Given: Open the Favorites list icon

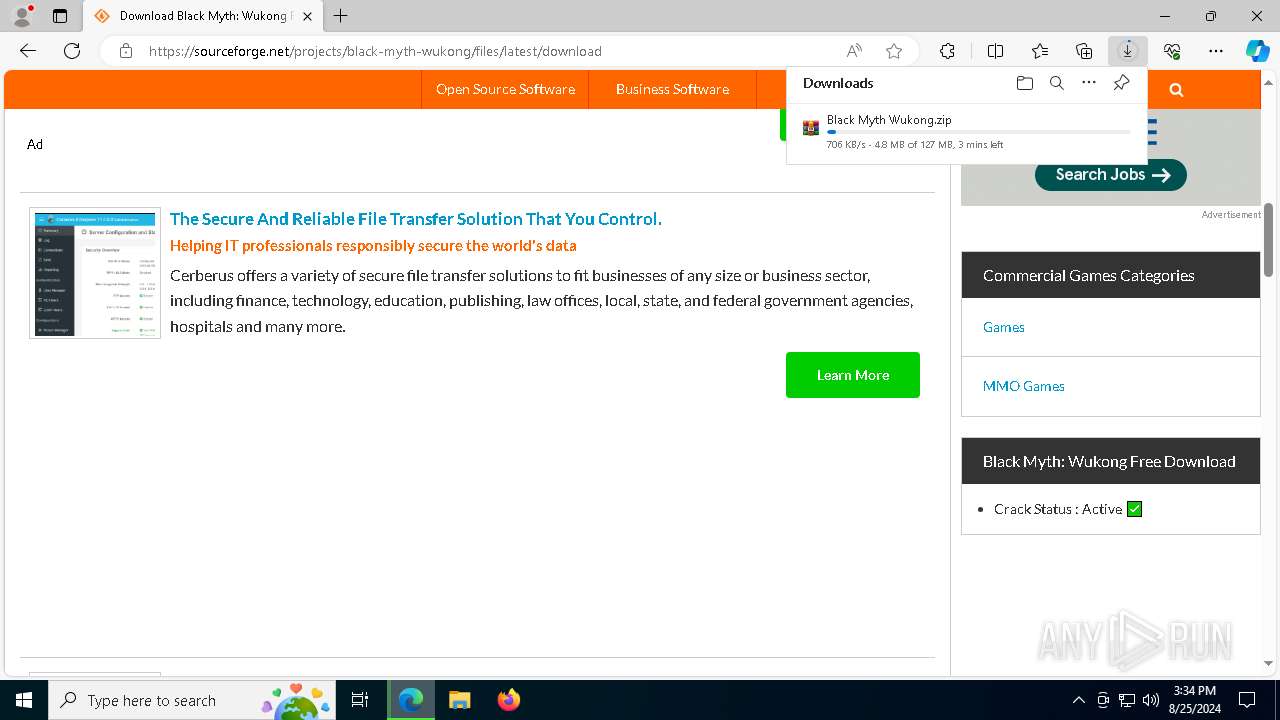Looking at the screenshot, I should 1040,51.
